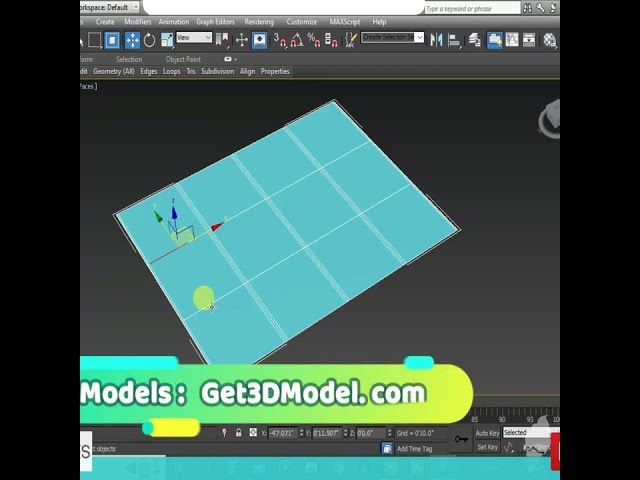This screenshot has width=640, height=480.
Task: Click the Z coordinate spinner arrows
Action: (x=389, y=433)
